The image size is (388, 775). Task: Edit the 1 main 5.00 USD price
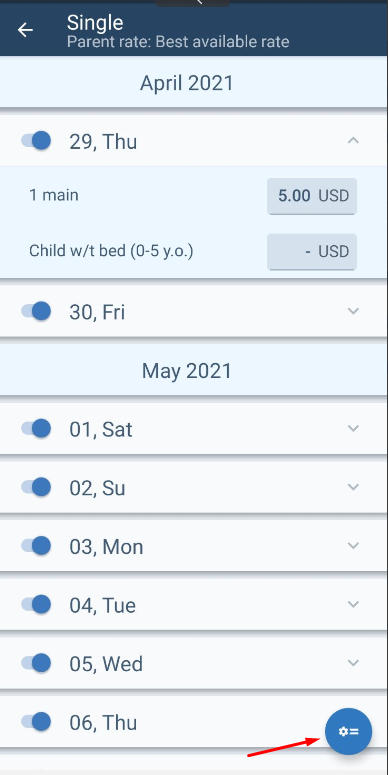(312, 196)
